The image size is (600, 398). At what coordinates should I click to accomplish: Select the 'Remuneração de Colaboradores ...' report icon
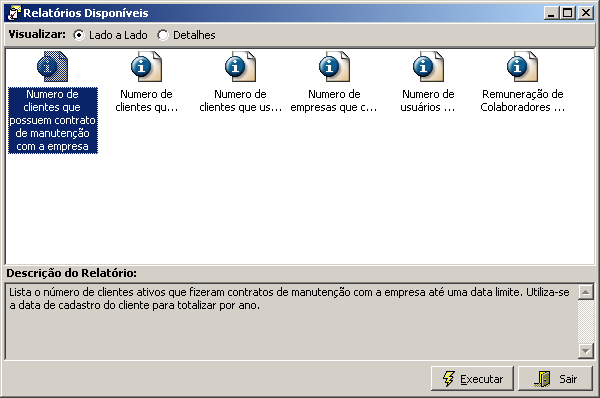522,66
